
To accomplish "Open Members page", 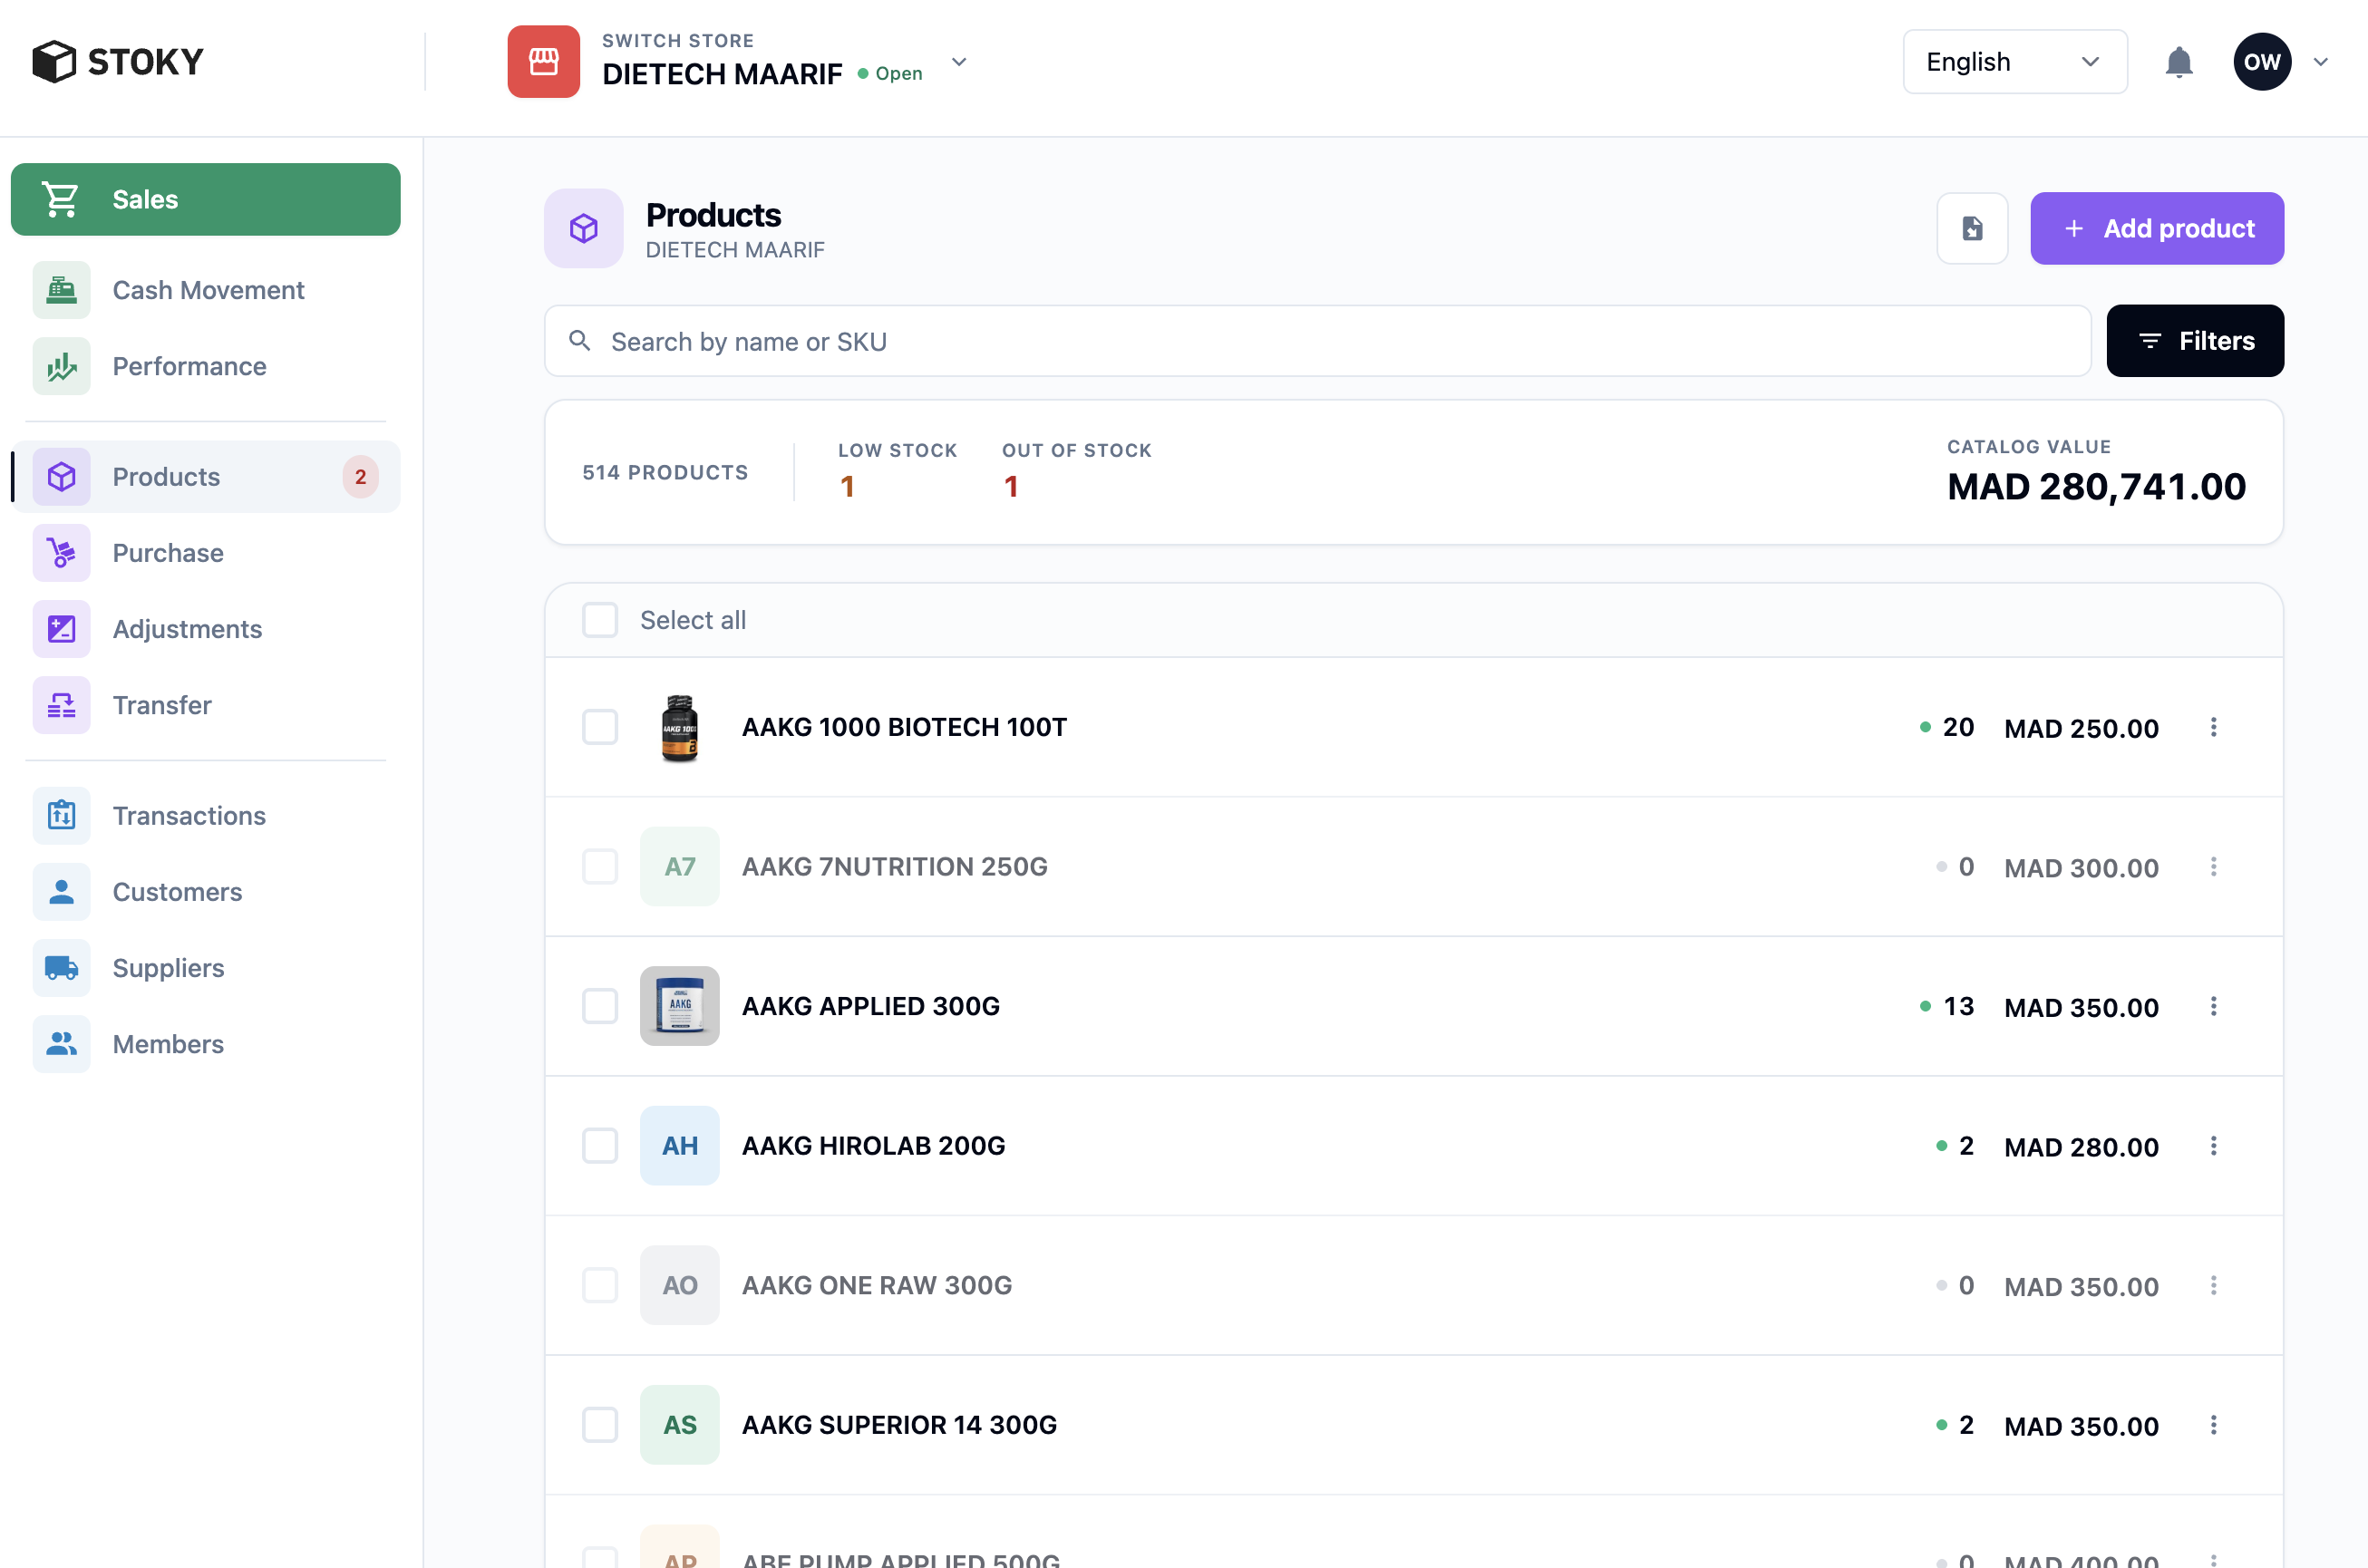I will click(206, 1044).
